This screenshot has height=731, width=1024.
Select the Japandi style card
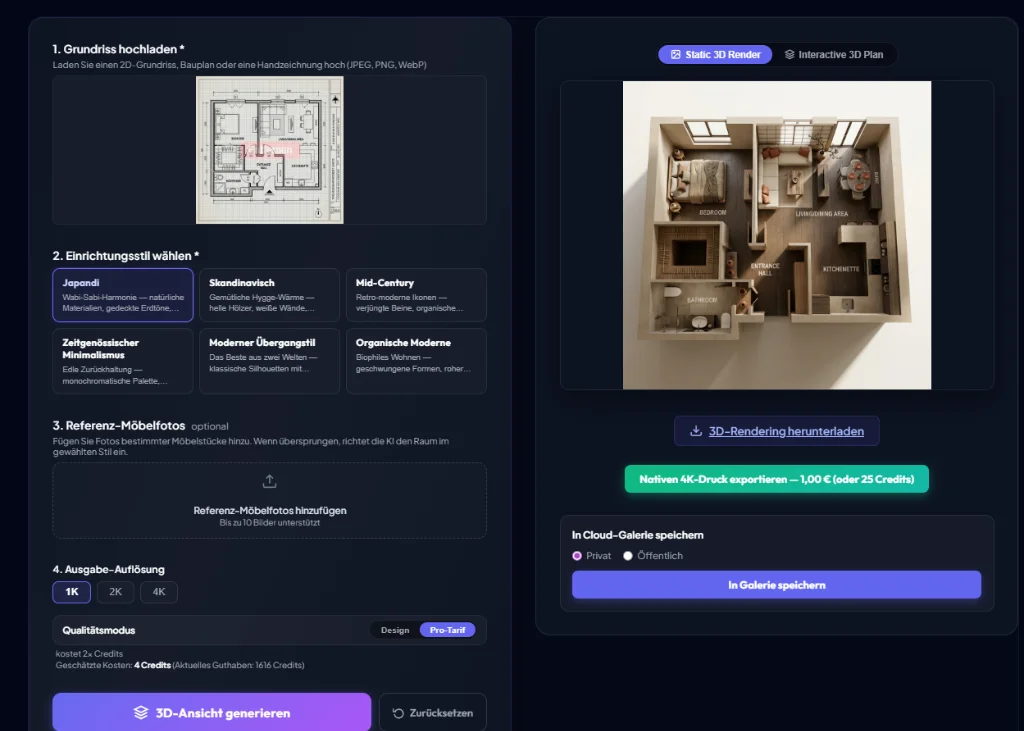(123, 295)
